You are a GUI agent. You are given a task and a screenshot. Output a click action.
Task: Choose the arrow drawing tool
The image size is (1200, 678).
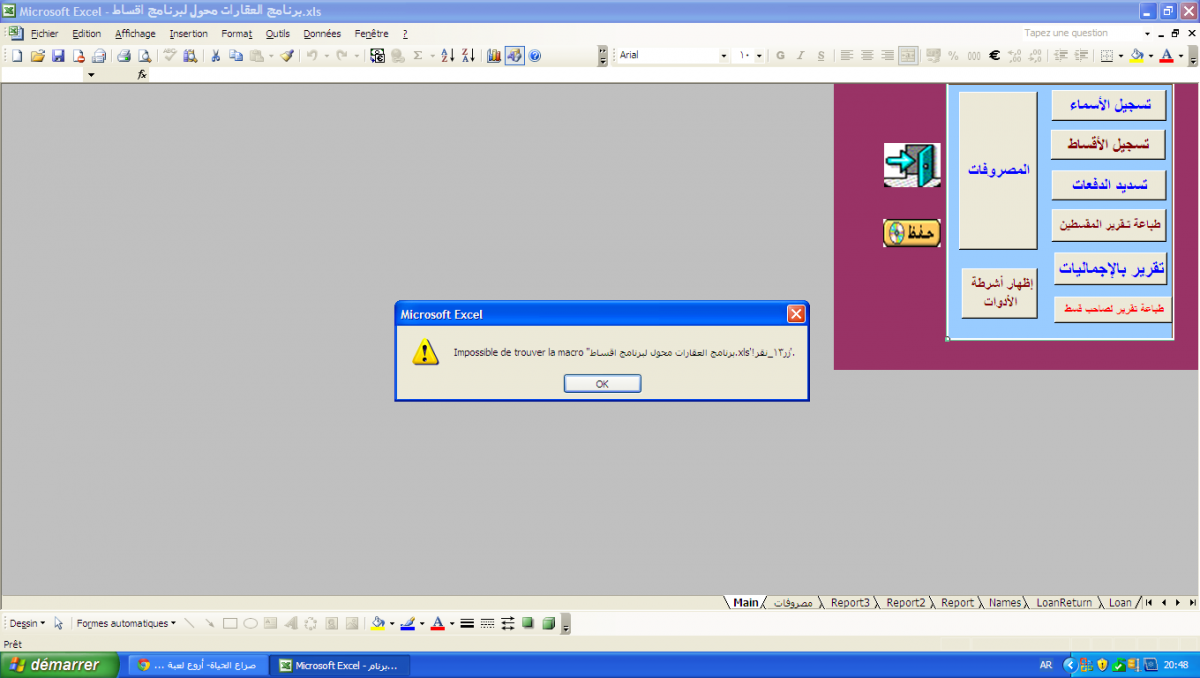(x=209, y=623)
